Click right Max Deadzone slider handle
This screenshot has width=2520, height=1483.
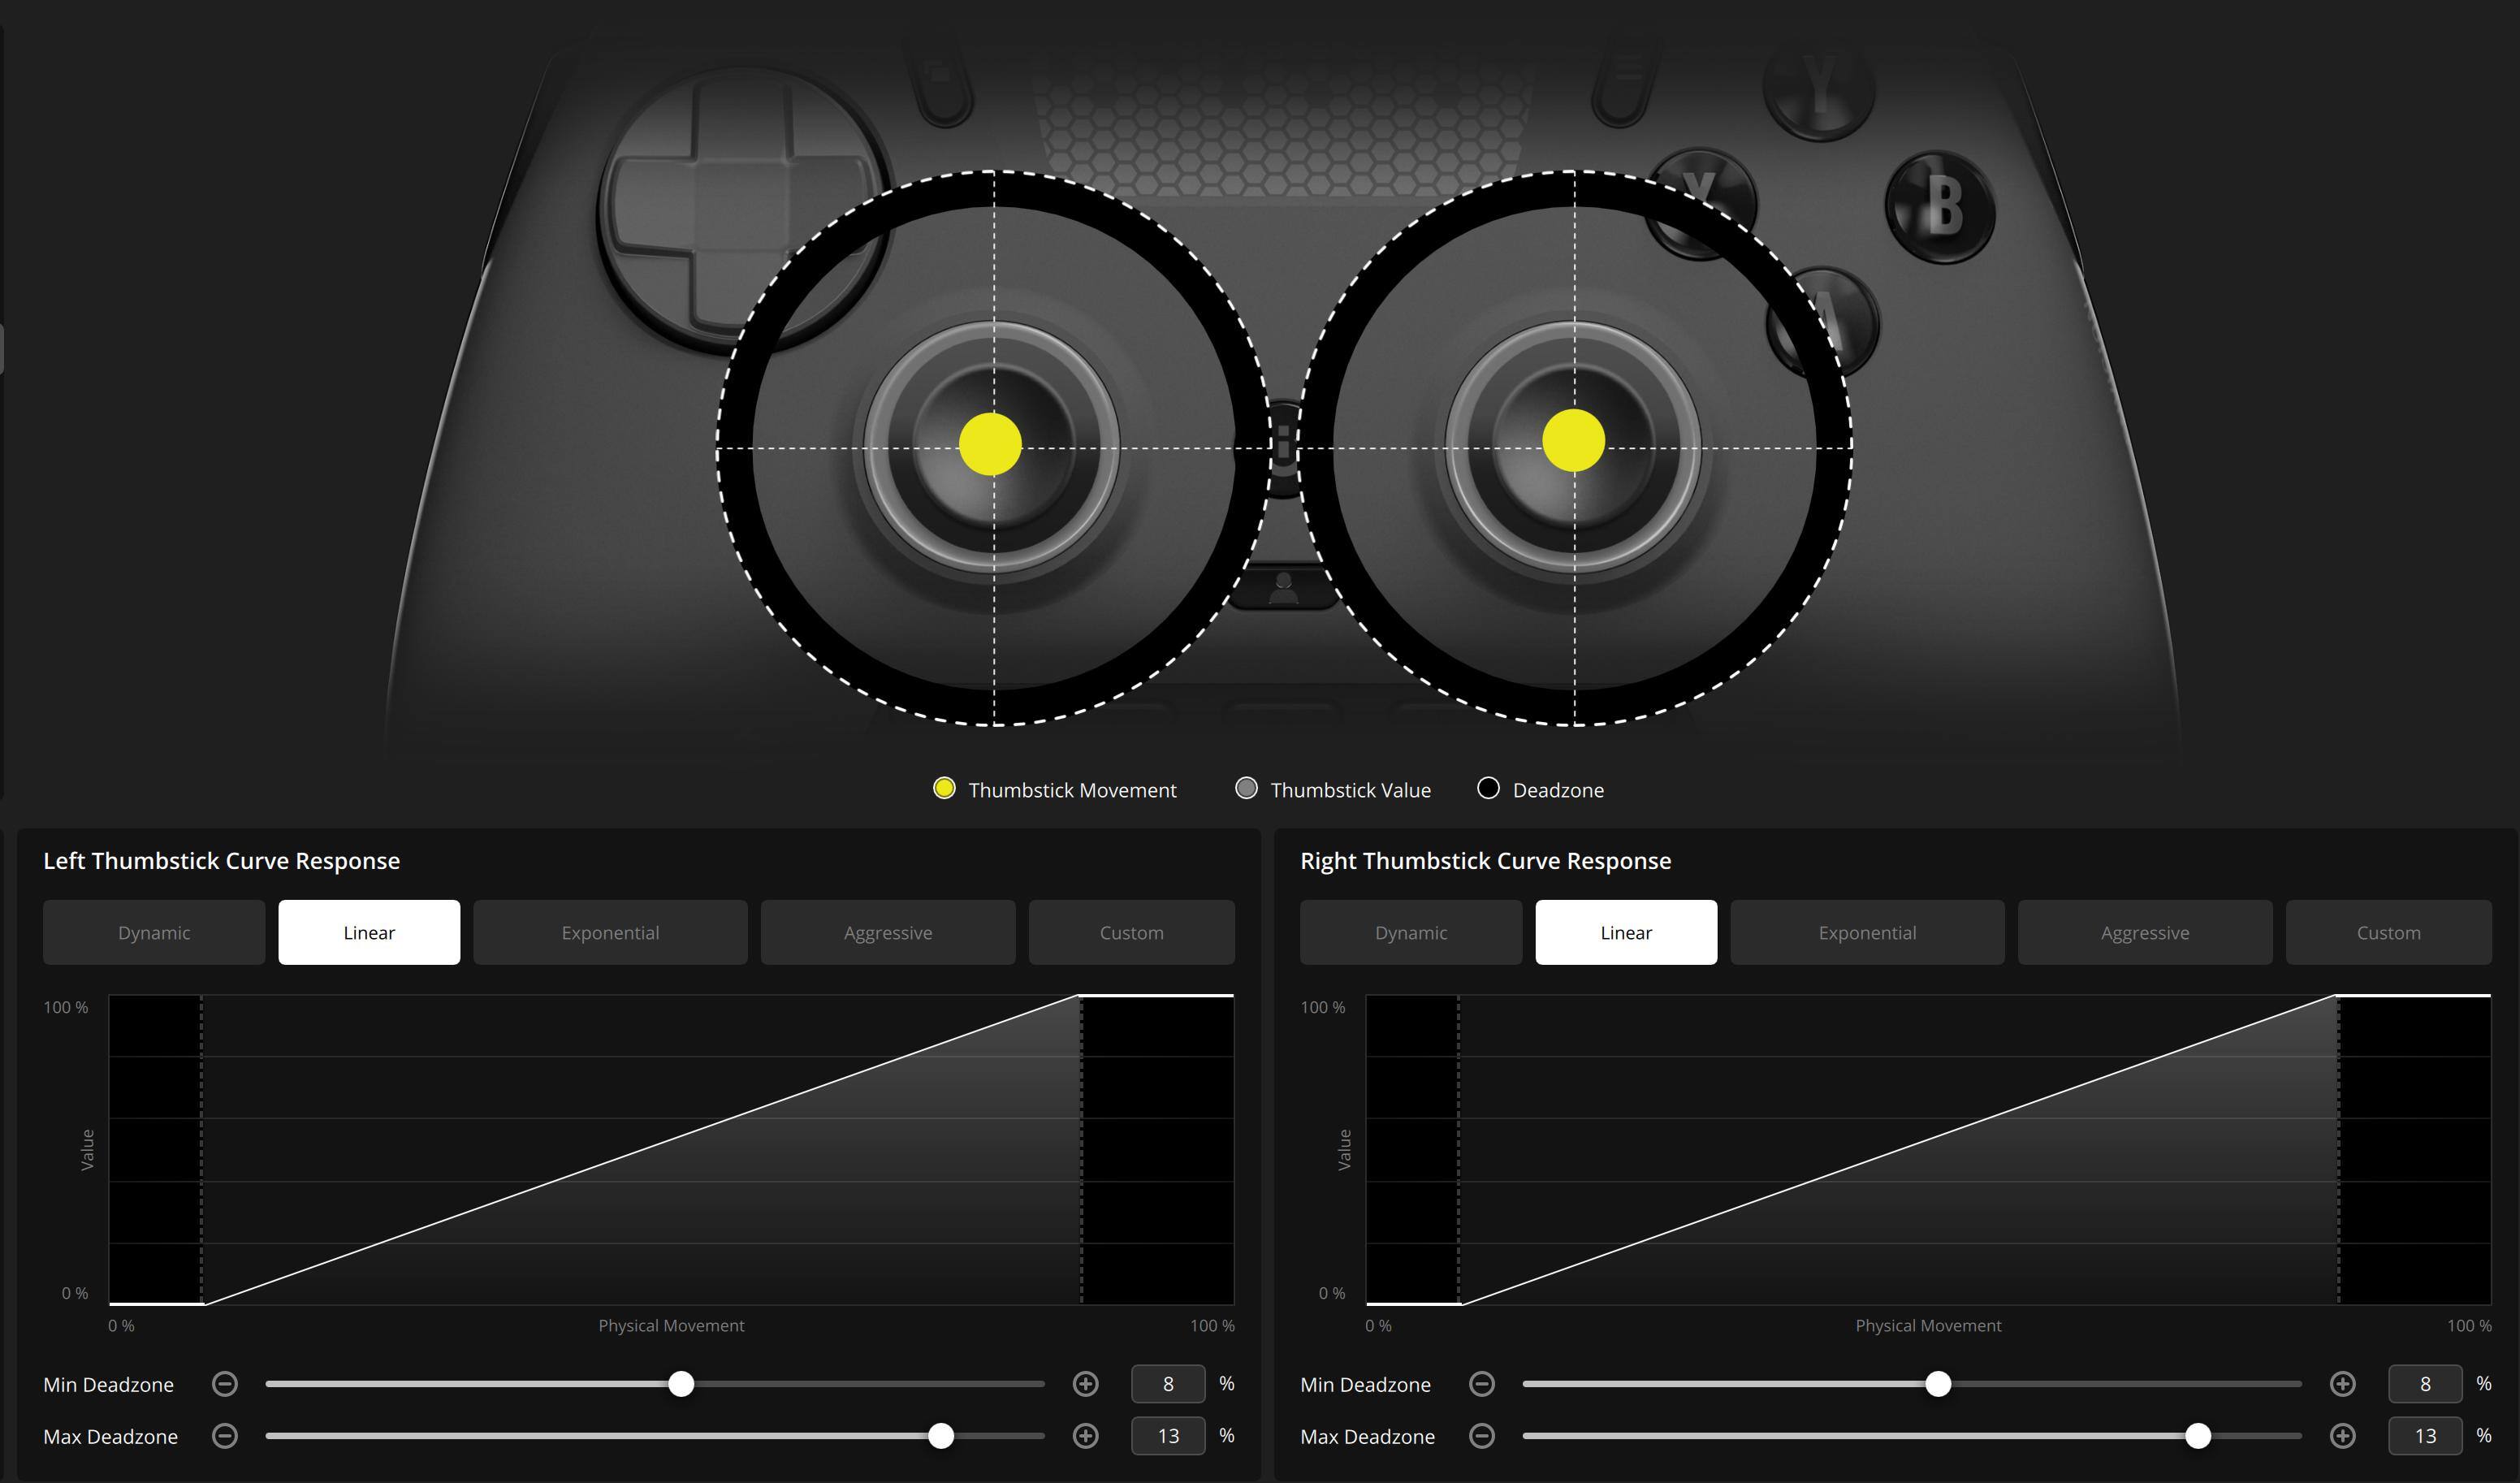2197,1436
